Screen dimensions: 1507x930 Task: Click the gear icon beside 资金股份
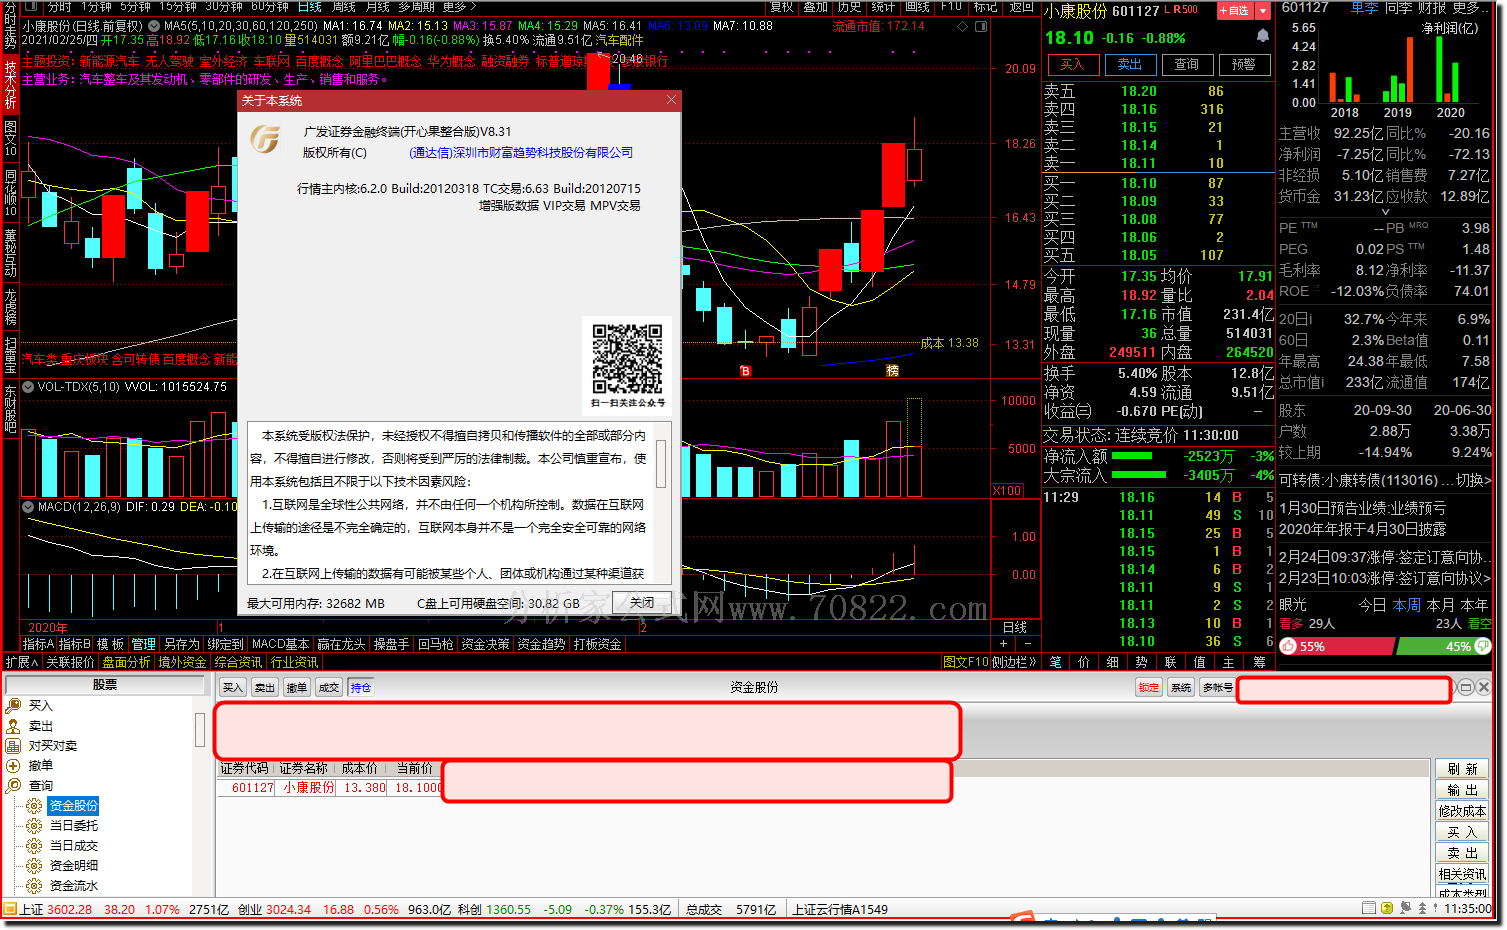34,806
